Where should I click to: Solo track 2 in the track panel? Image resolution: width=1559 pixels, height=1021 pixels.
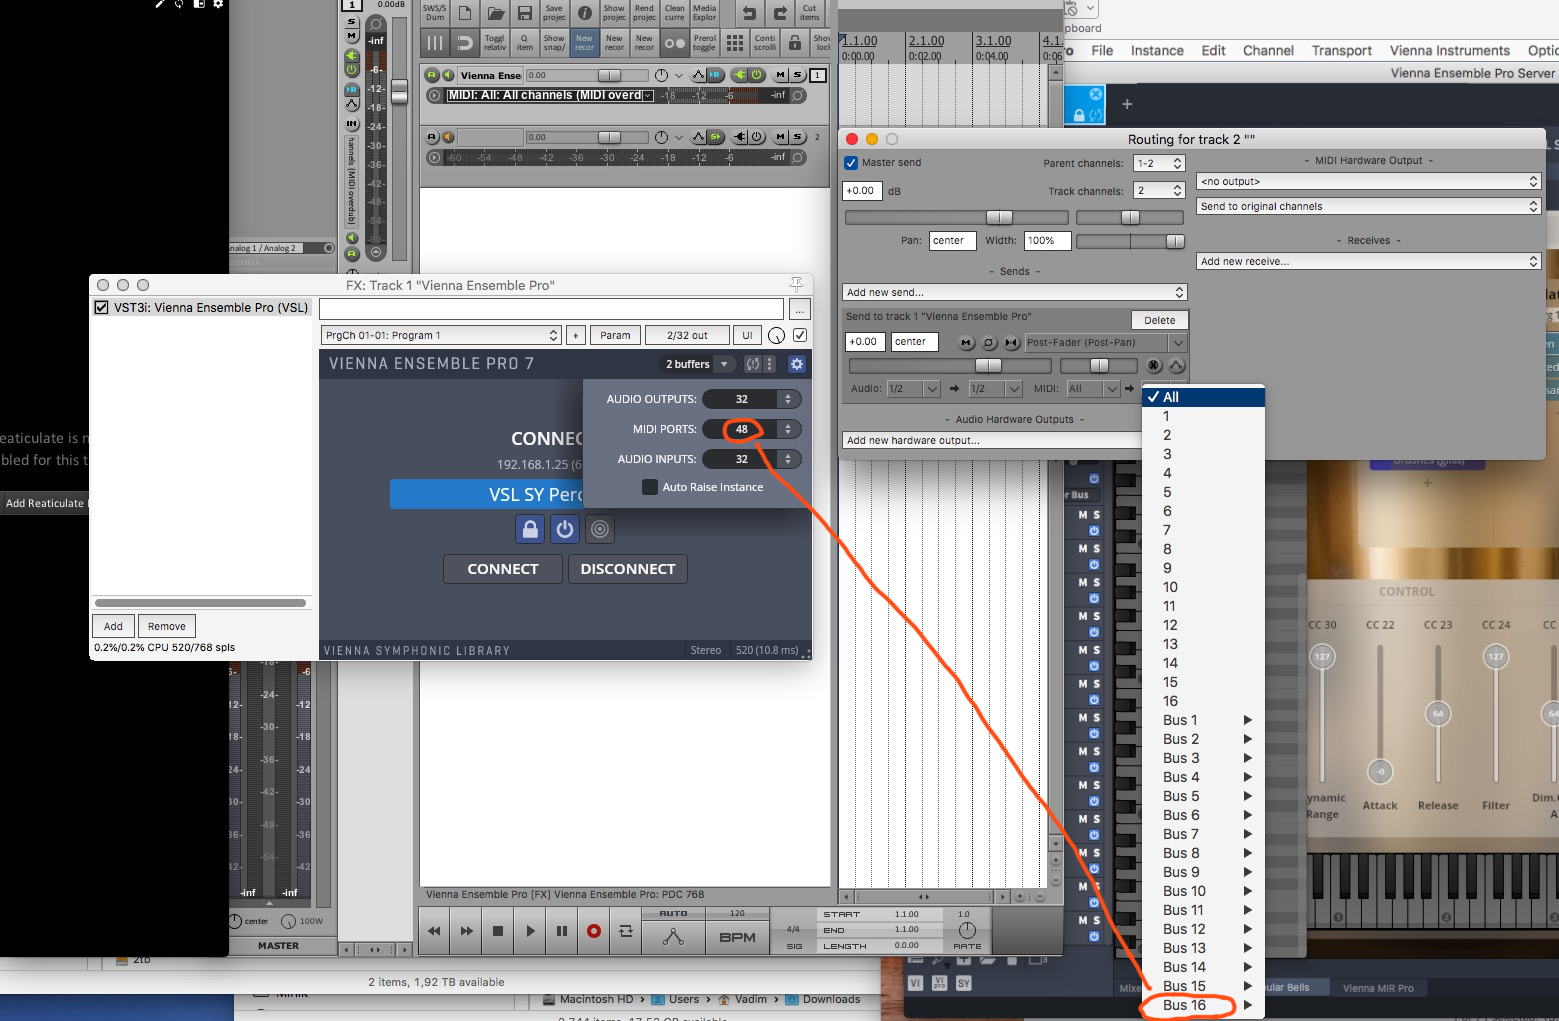(798, 137)
